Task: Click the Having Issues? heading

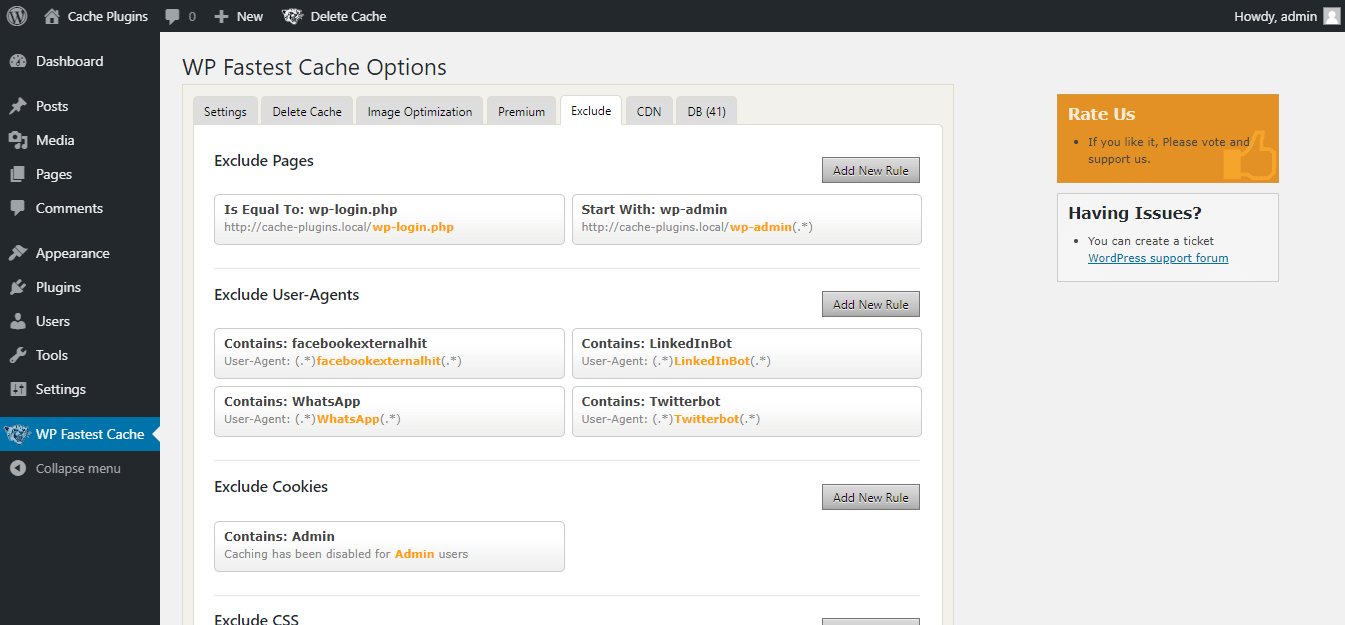Action: coord(1135,213)
